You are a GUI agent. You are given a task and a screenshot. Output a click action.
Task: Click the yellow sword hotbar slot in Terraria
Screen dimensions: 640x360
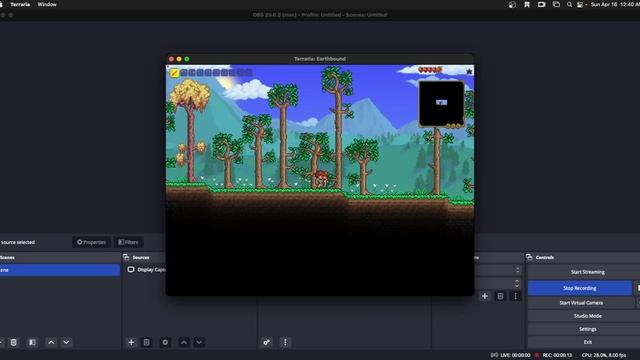coord(174,73)
